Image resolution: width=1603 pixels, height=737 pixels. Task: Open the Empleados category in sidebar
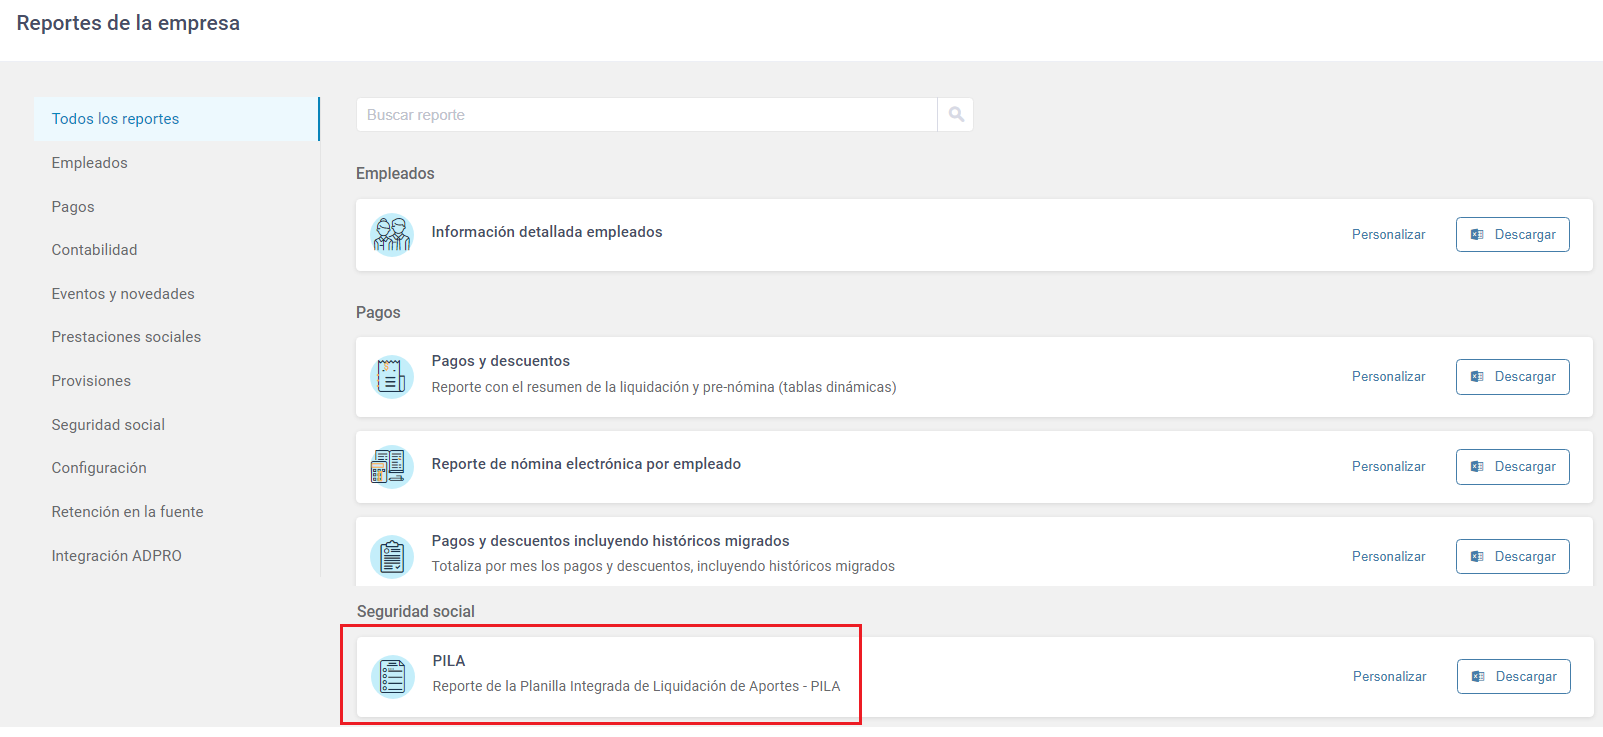pyautogui.click(x=90, y=163)
